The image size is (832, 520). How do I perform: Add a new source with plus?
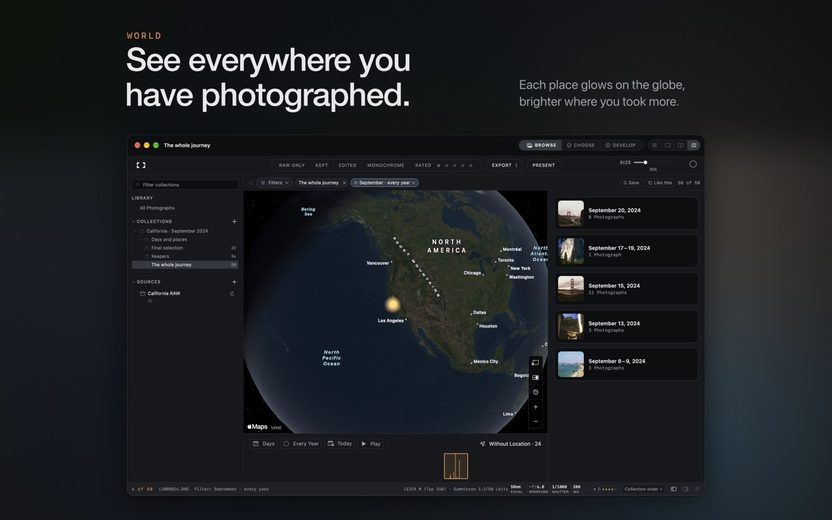point(234,282)
